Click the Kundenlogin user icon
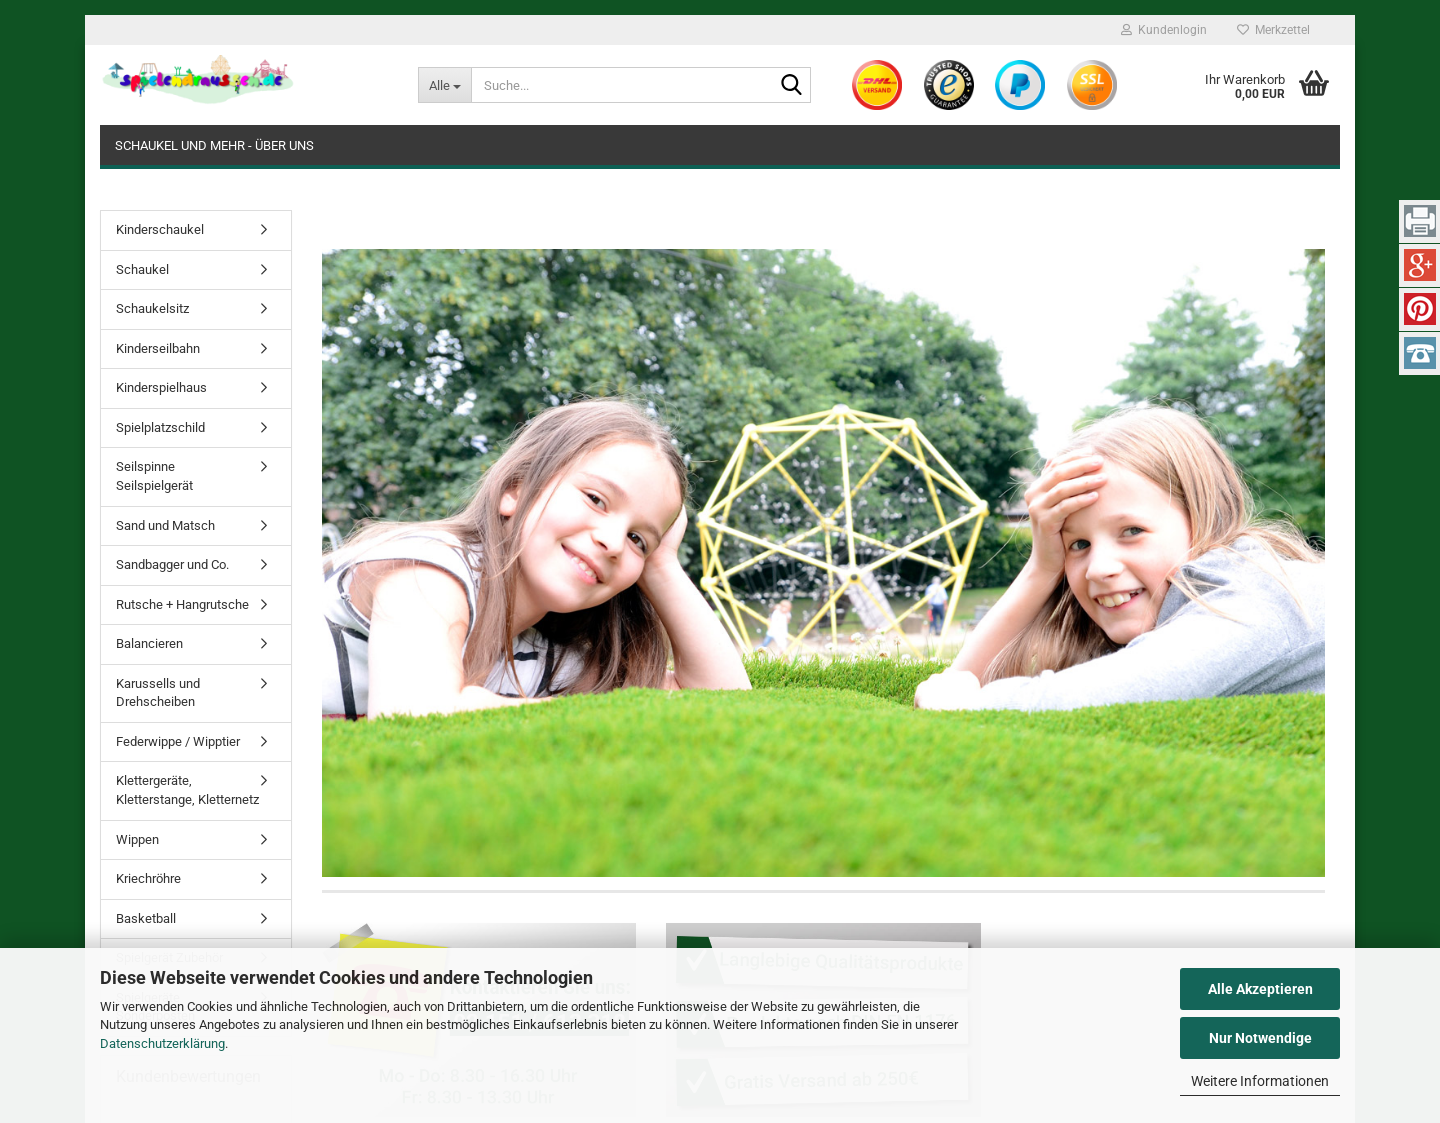This screenshot has width=1440, height=1123. (1126, 30)
